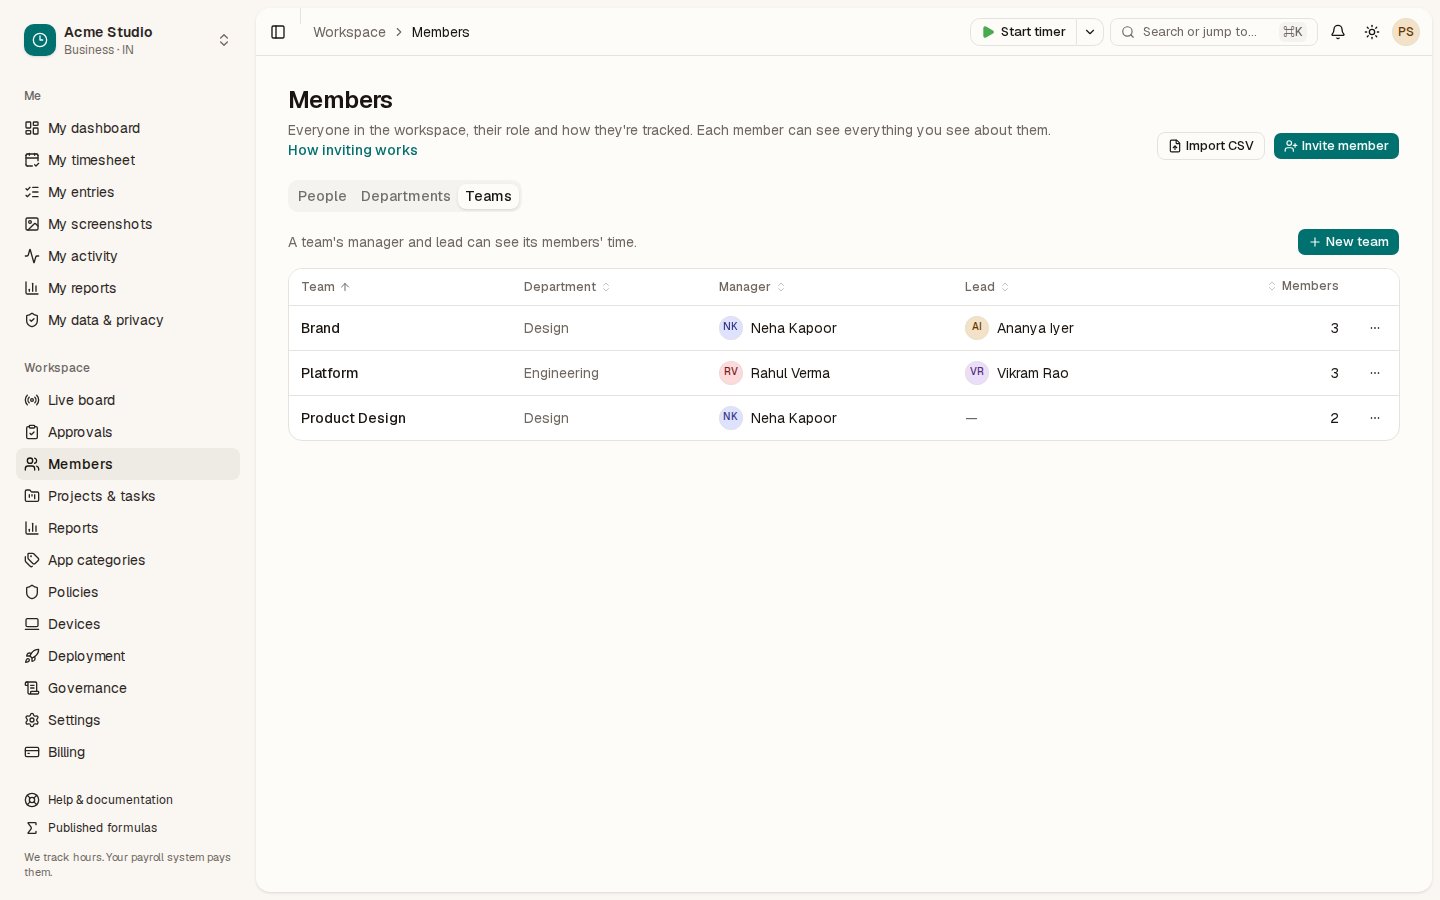This screenshot has height=900, width=1440.
Task: Select the Teams tab
Action: coord(489,196)
